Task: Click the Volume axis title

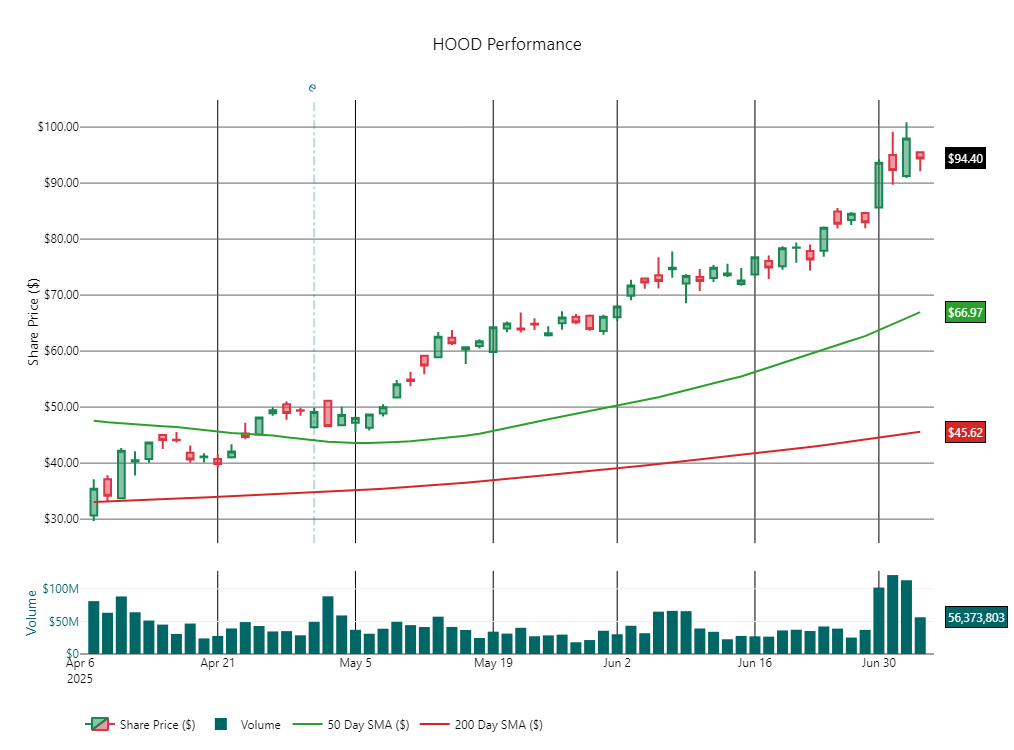Action: coord(30,613)
